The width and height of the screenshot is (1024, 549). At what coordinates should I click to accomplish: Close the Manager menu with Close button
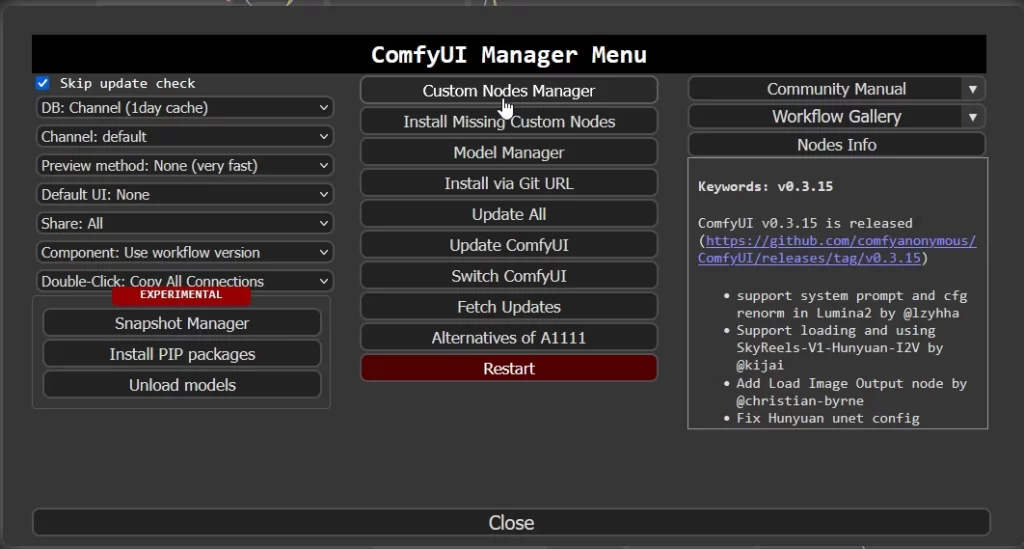[511, 522]
